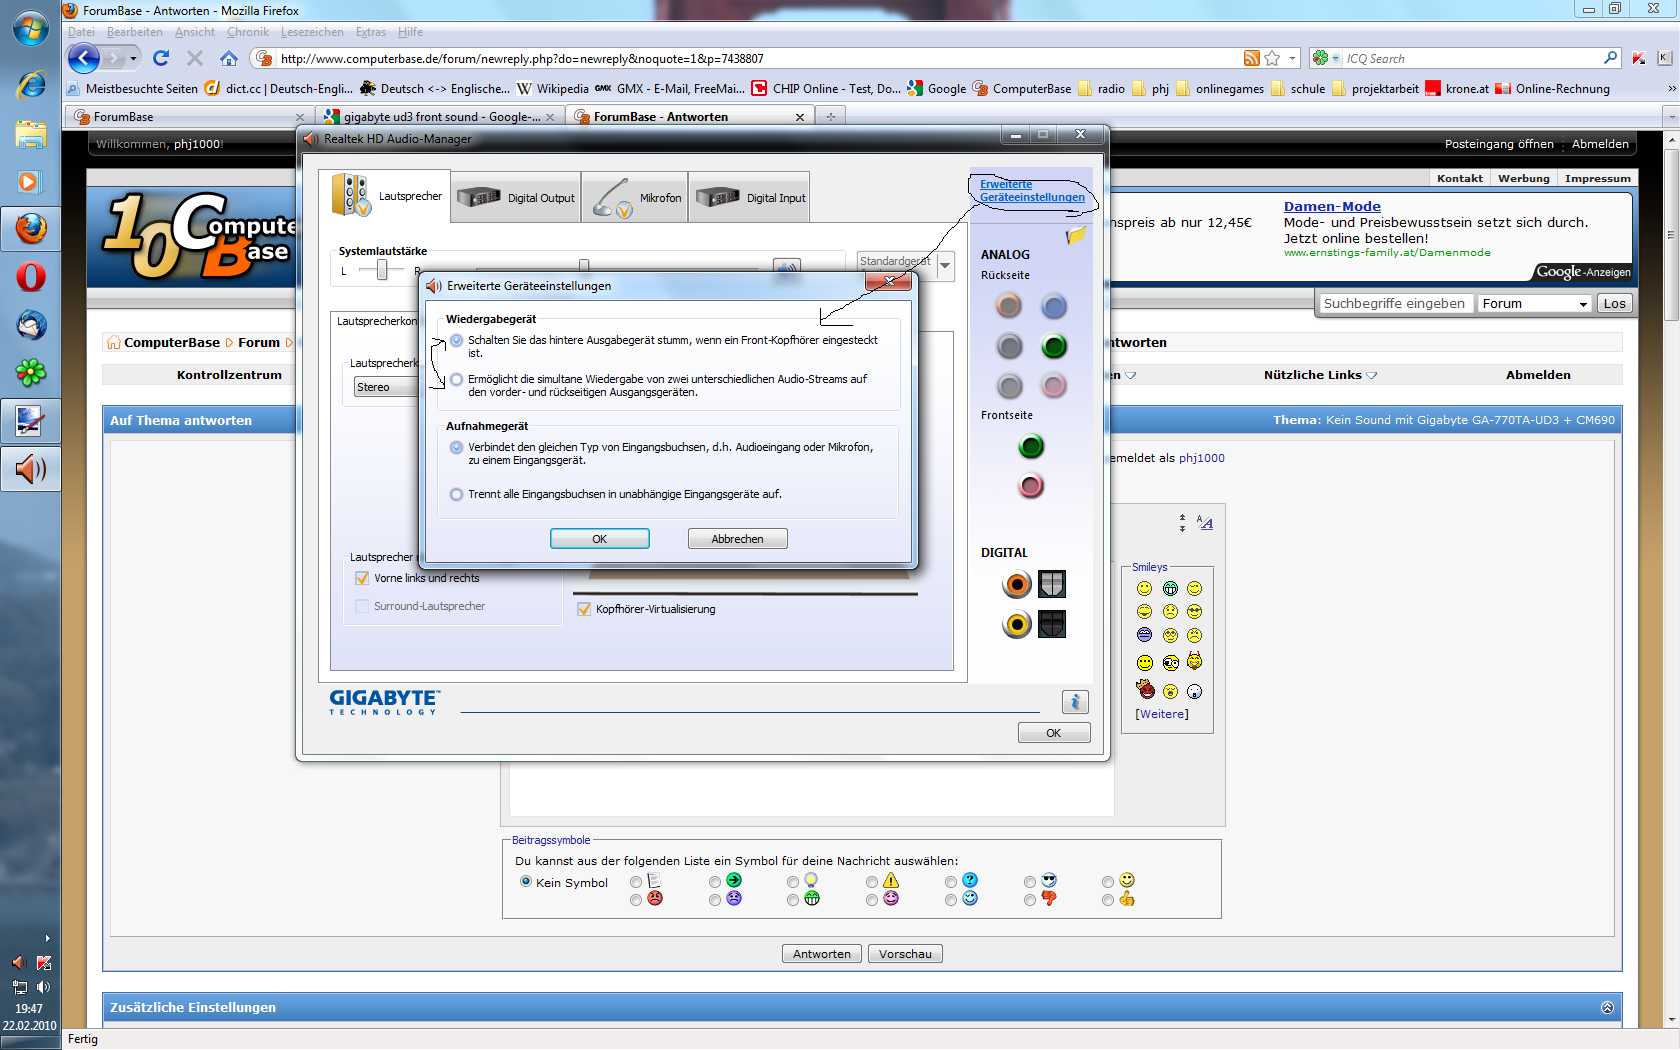1680x1050 pixels.
Task: Click the 'Suchbegriffe eingeben' search field
Action: tap(1394, 304)
